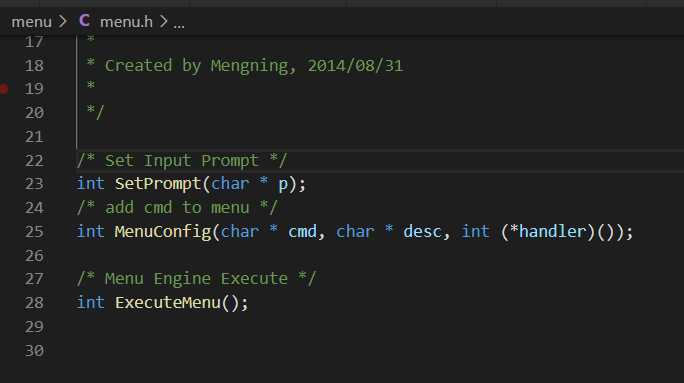Click line number 25 in gutter
Viewport: 684px width, 383px height.
click(x=34, y=232)
